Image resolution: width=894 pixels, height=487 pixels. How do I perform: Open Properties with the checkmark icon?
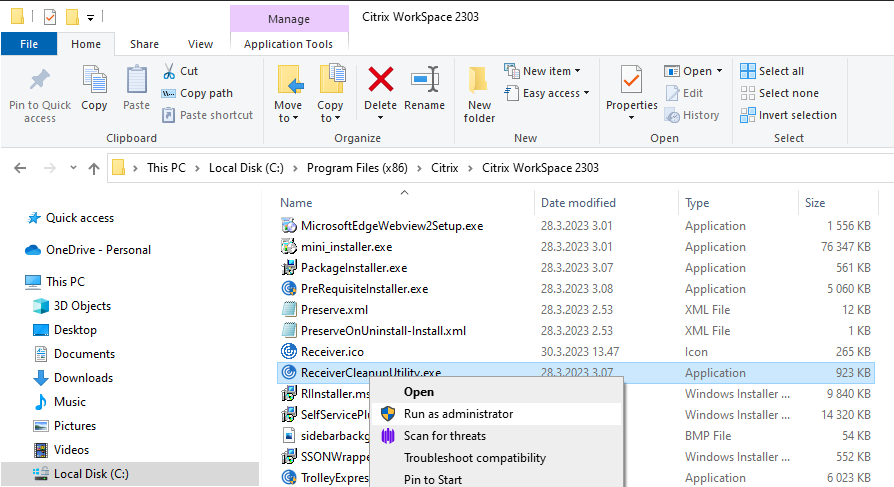click(x=632, y=92)
